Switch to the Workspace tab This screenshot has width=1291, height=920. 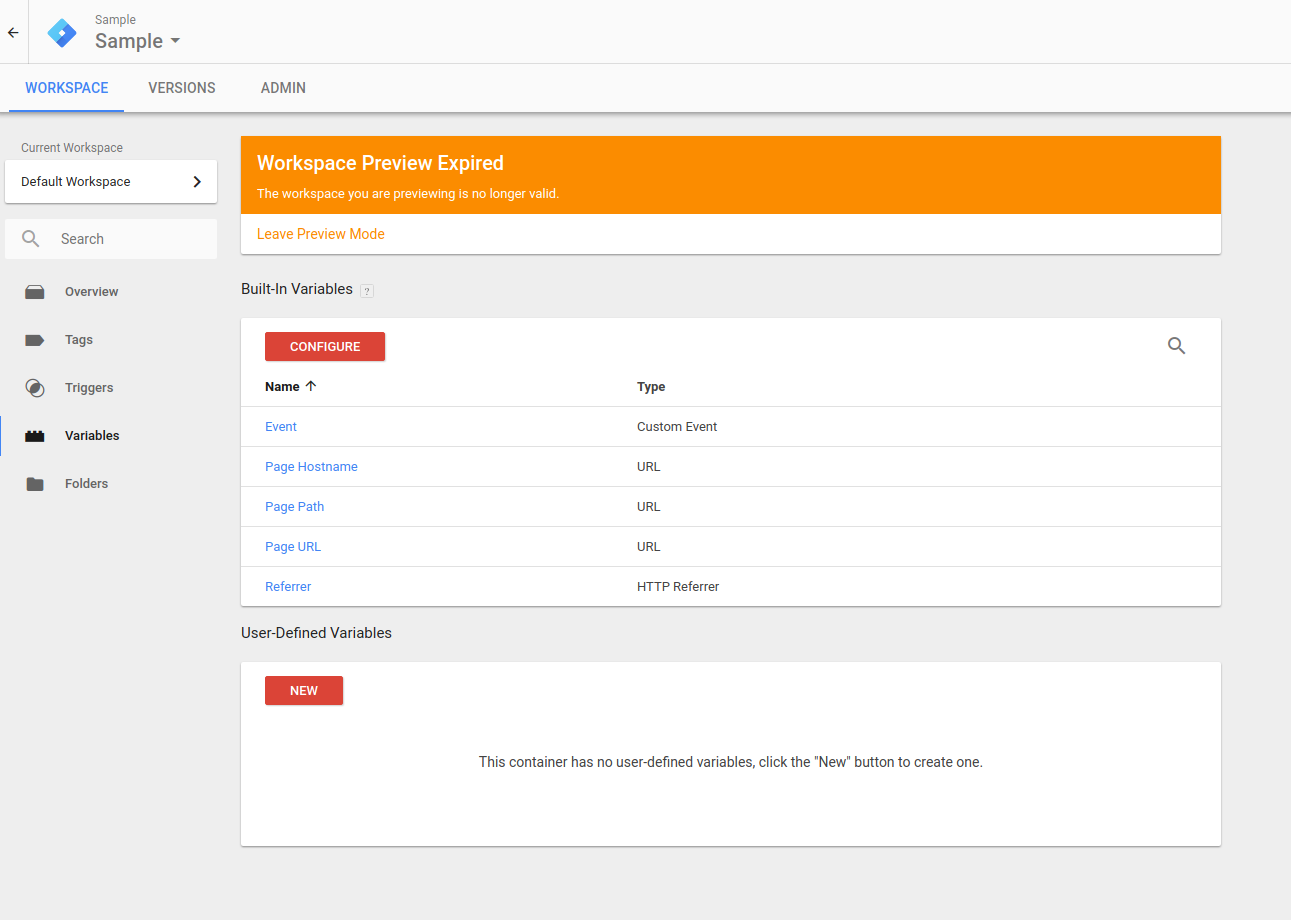coord(67,88)
